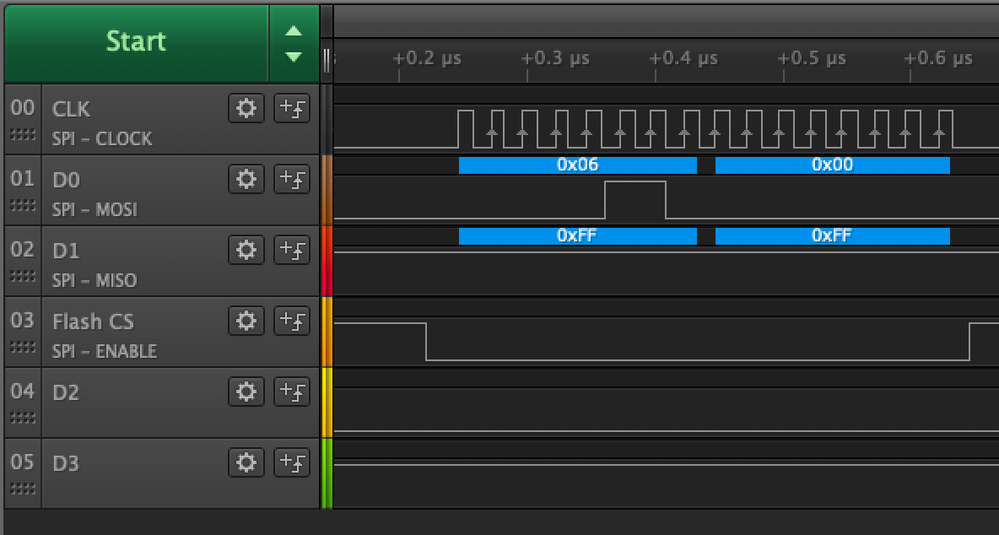Open settings gear for Flash CS channel
This screenshot has width=999, height=535.
point(246,320)
